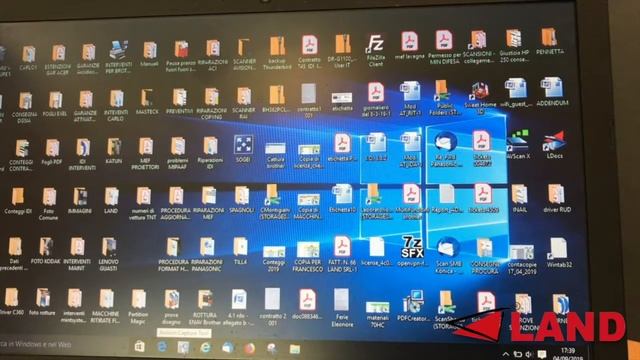Image resolution: width=640 pixels, height=360 pixels.
Task: Open the Conteggi 2019 image file
Action: pos(274,251)
